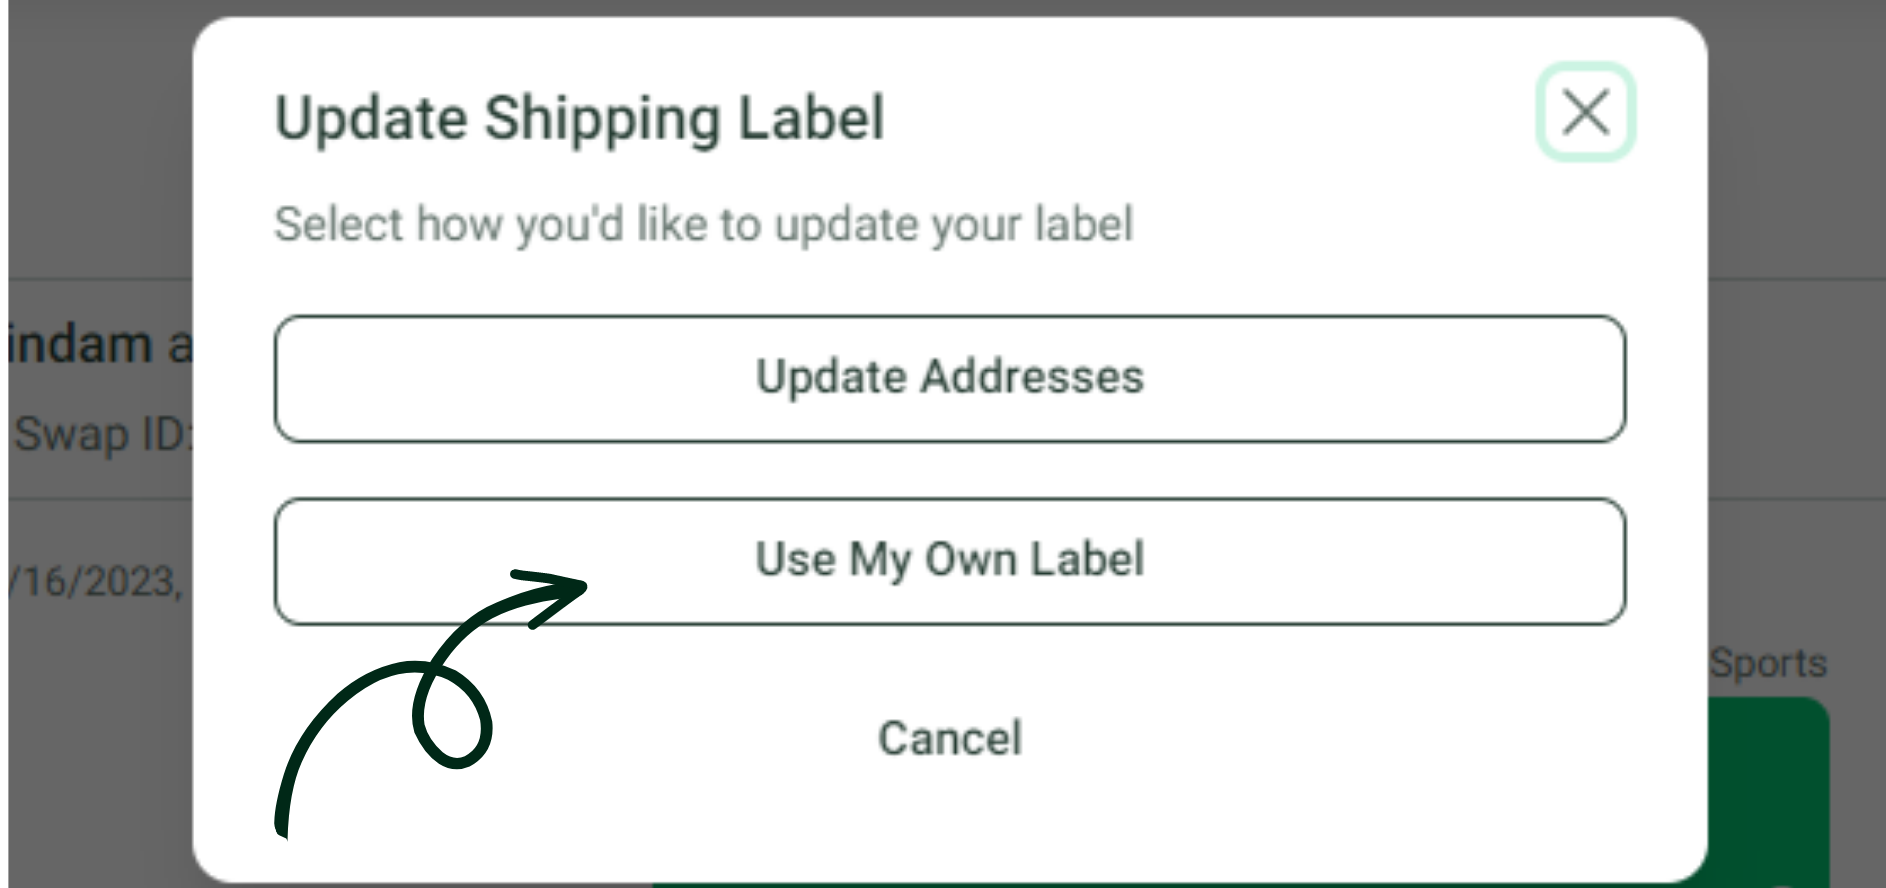Close the Update Shipping Label dialog
The height and width of the screenshot is (888, 1886).
click(1585, 111)
